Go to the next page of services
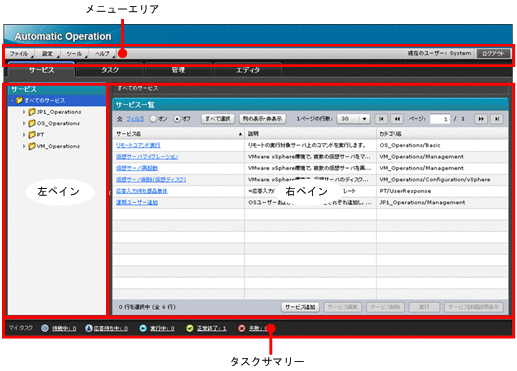517x371 pixels. (481, 119)
